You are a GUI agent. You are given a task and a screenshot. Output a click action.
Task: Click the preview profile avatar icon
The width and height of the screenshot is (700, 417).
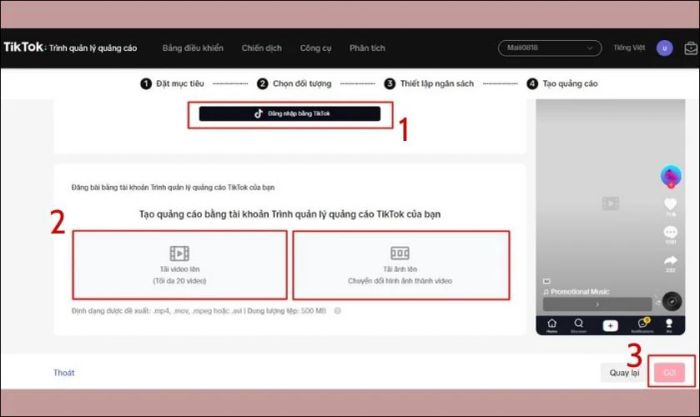671,176
